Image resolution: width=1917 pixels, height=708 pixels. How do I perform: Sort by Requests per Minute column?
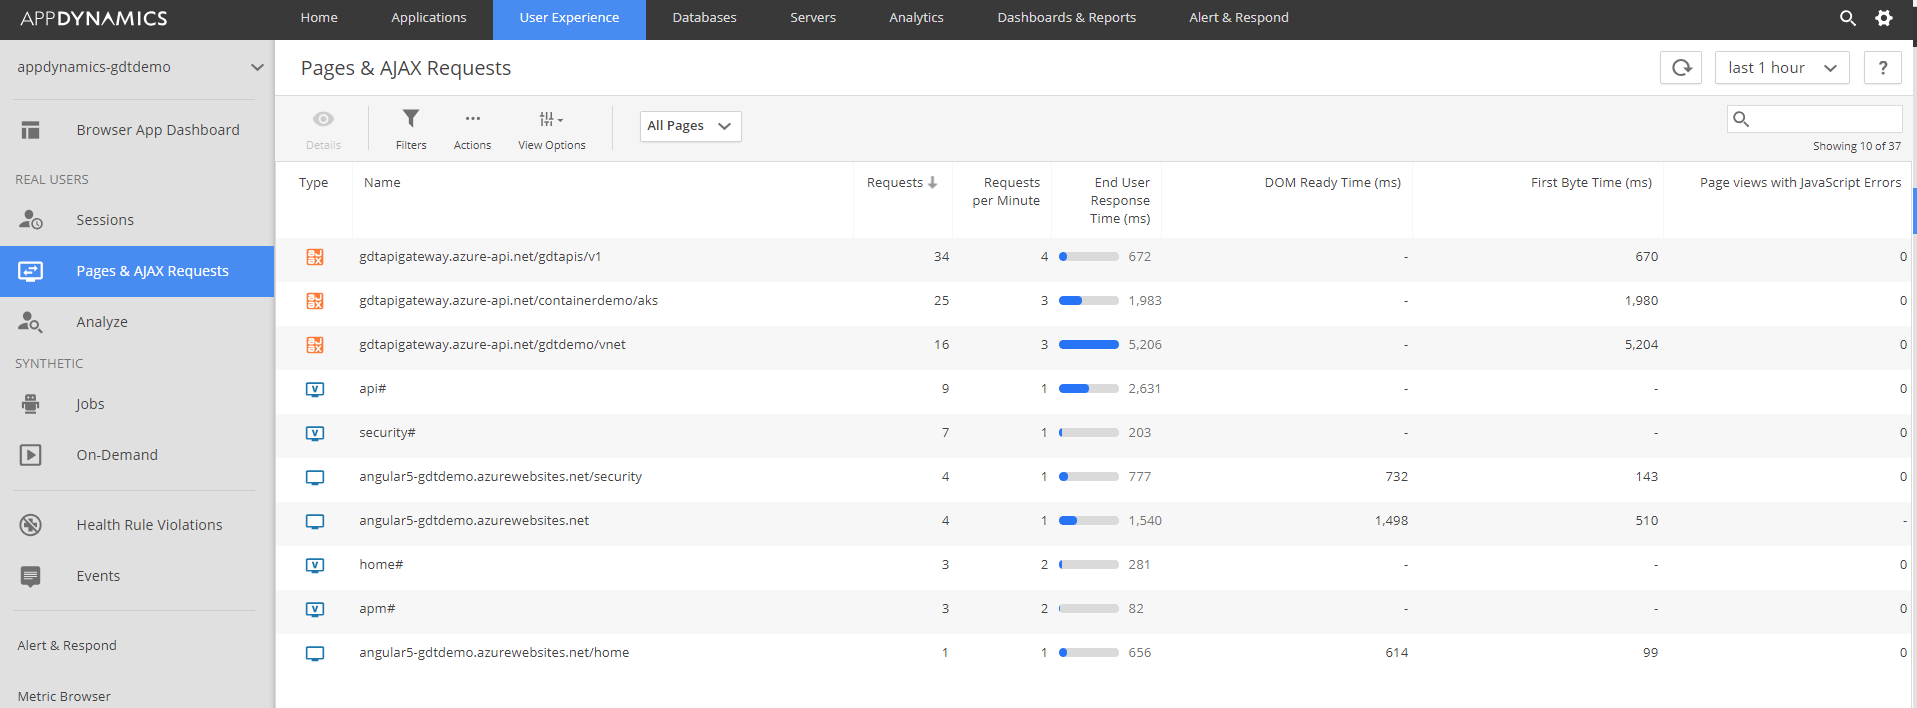pos(1006,191)
